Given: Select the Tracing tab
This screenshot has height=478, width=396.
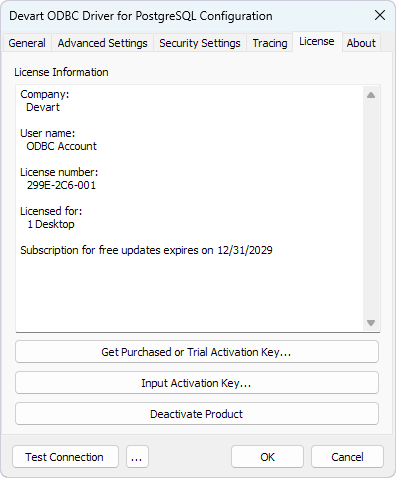Looking at the screenshot, I should [270, 43].
